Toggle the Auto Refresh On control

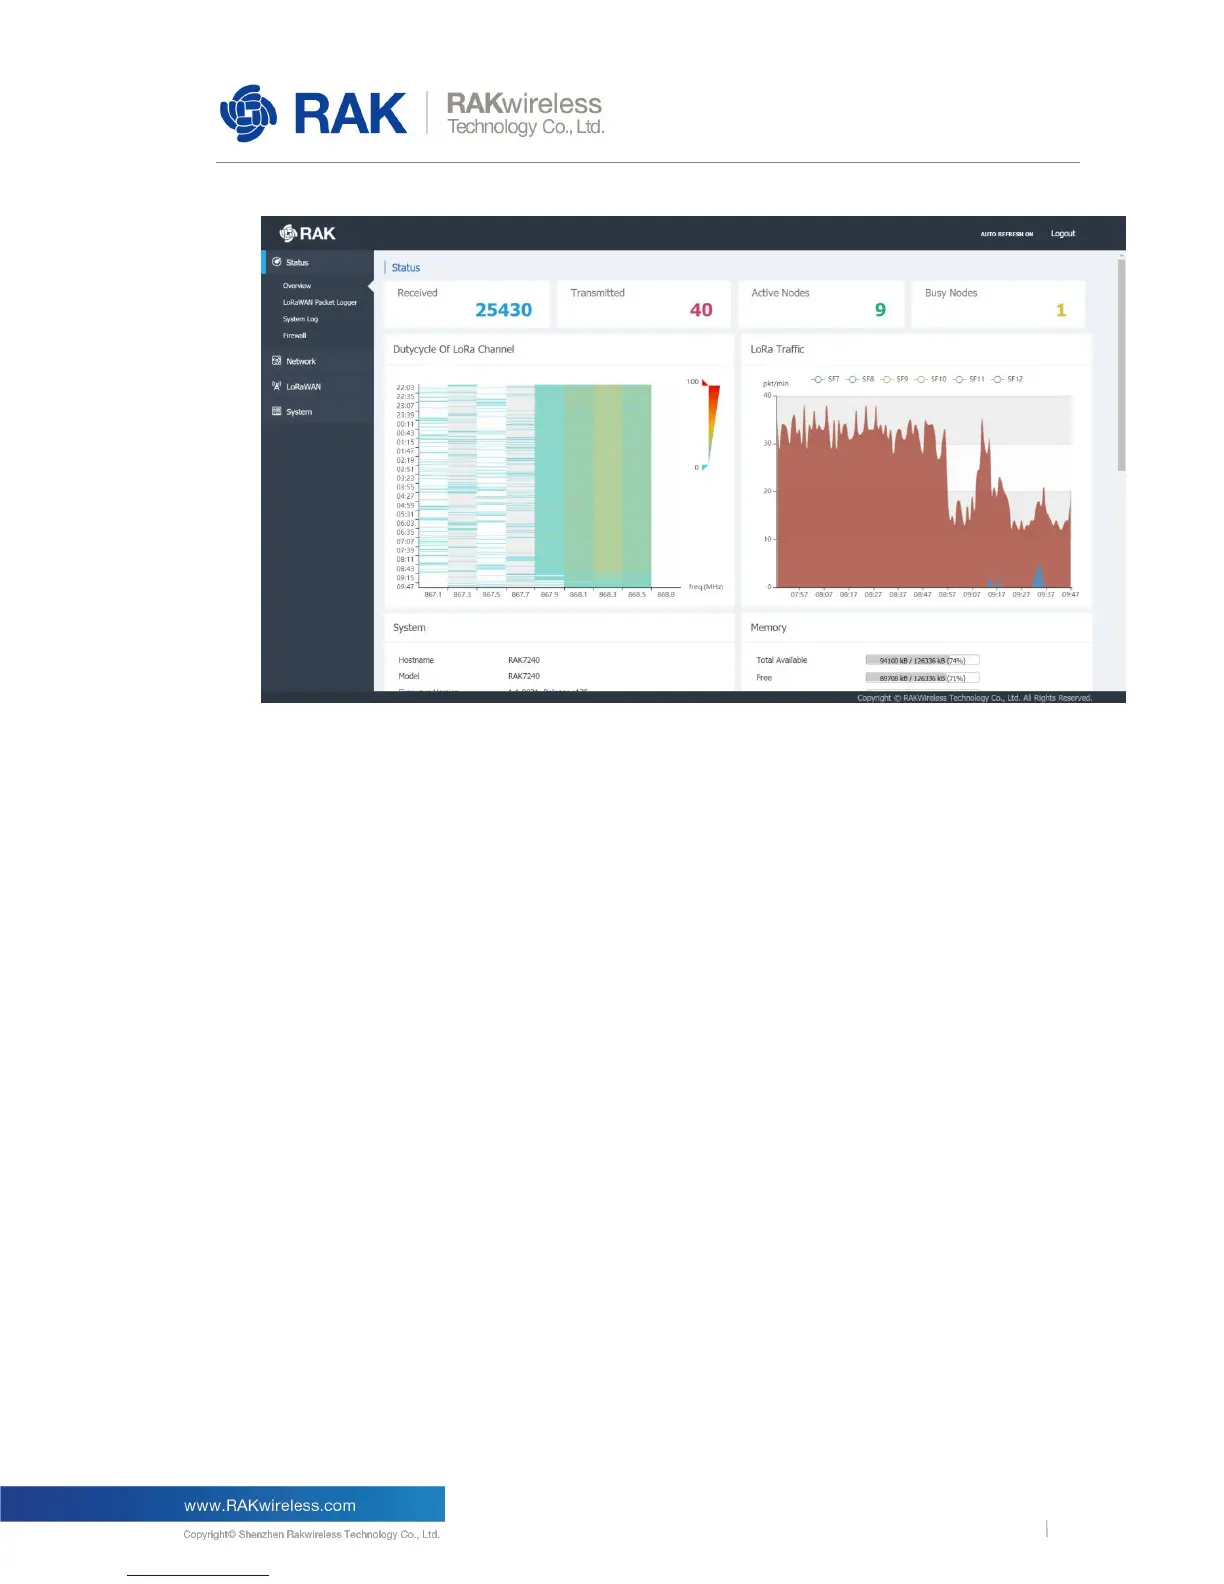coord(1007,234)
